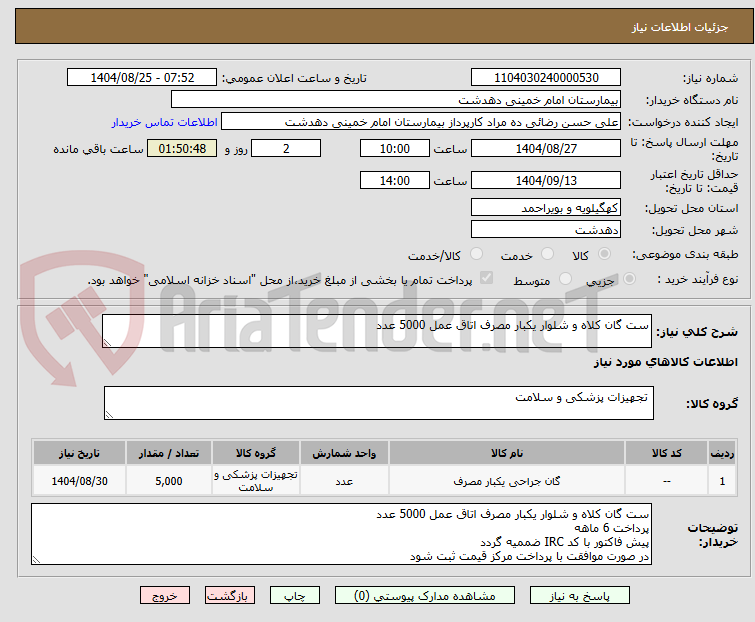Click the شهر محل تحویل field دهدشت
Image resolution: width=755 pixels, height=622 pixels.
(546, 230)
